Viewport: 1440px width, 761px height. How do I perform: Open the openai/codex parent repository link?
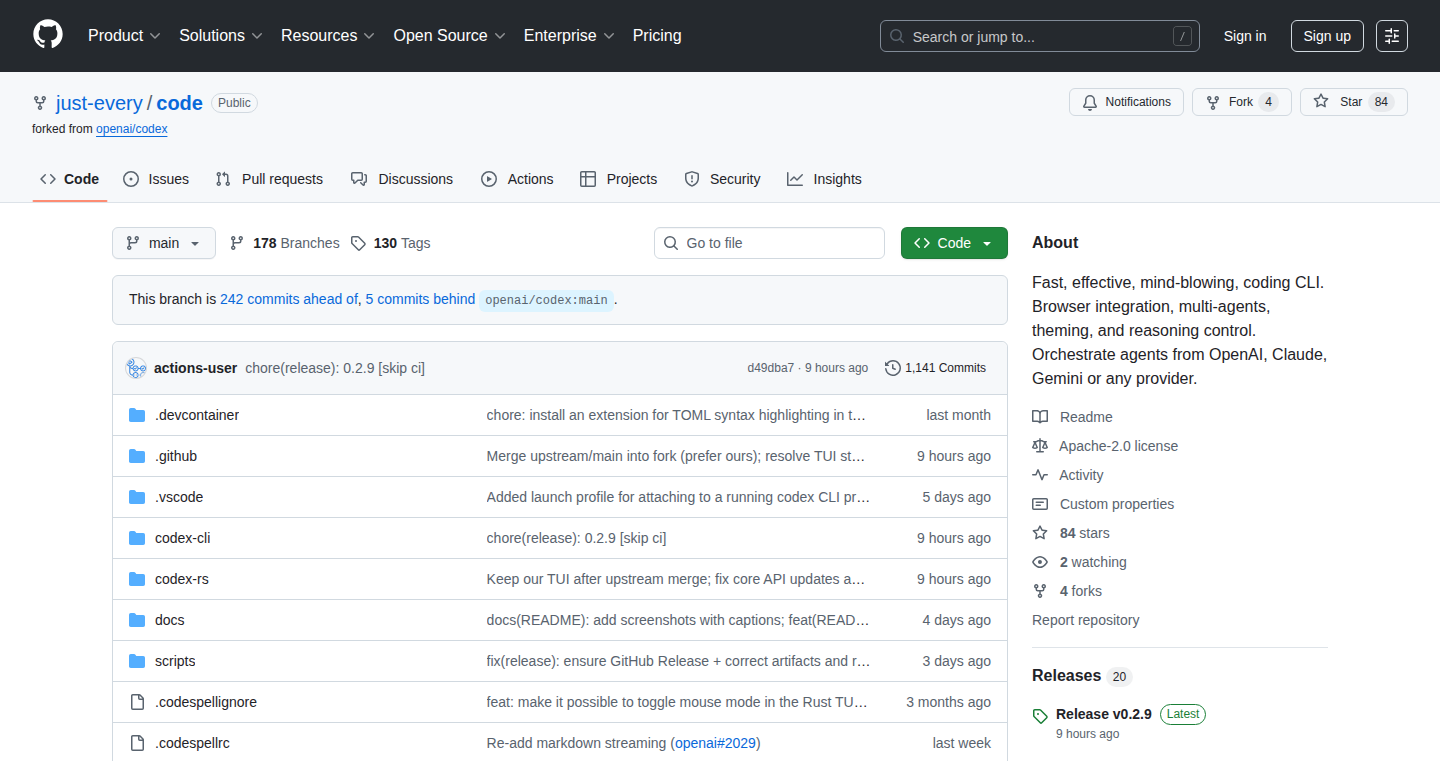[132, 129]
